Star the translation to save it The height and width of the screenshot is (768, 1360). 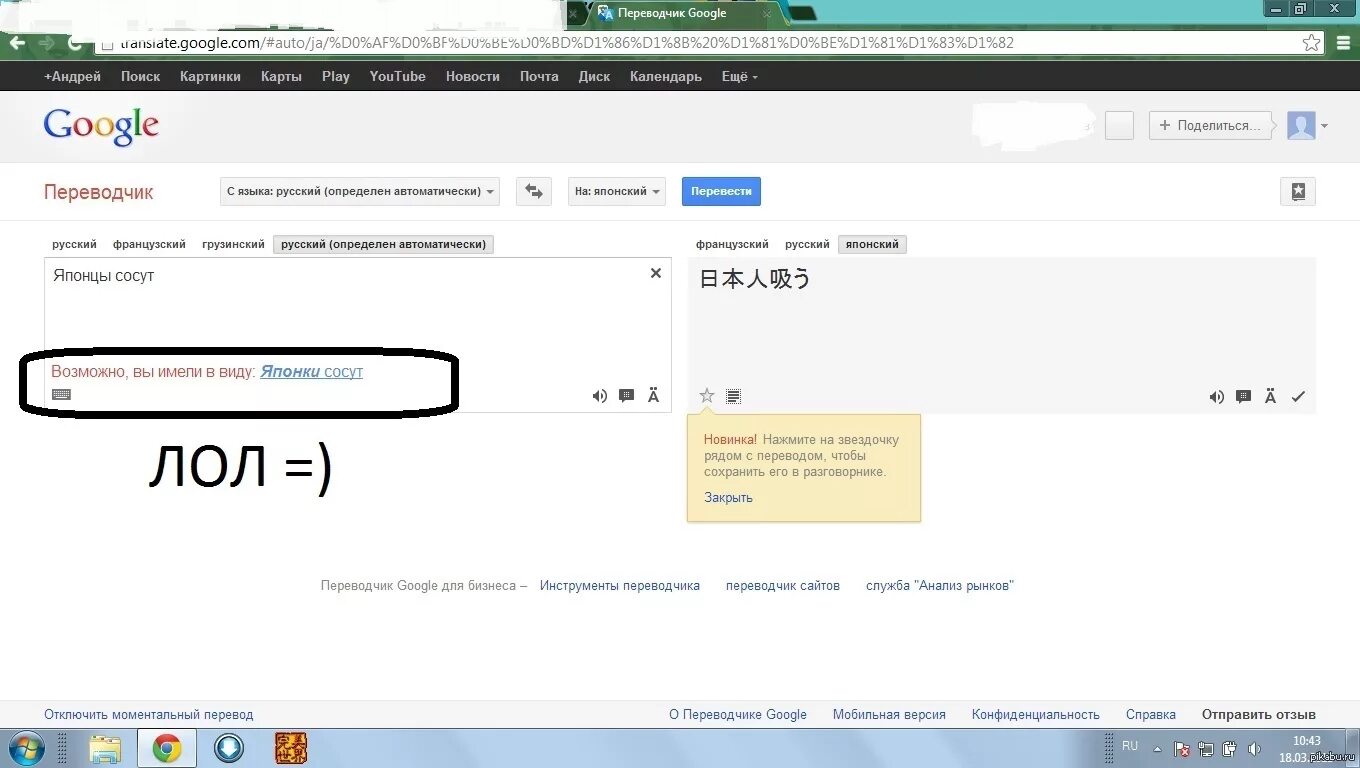[707, 396]
